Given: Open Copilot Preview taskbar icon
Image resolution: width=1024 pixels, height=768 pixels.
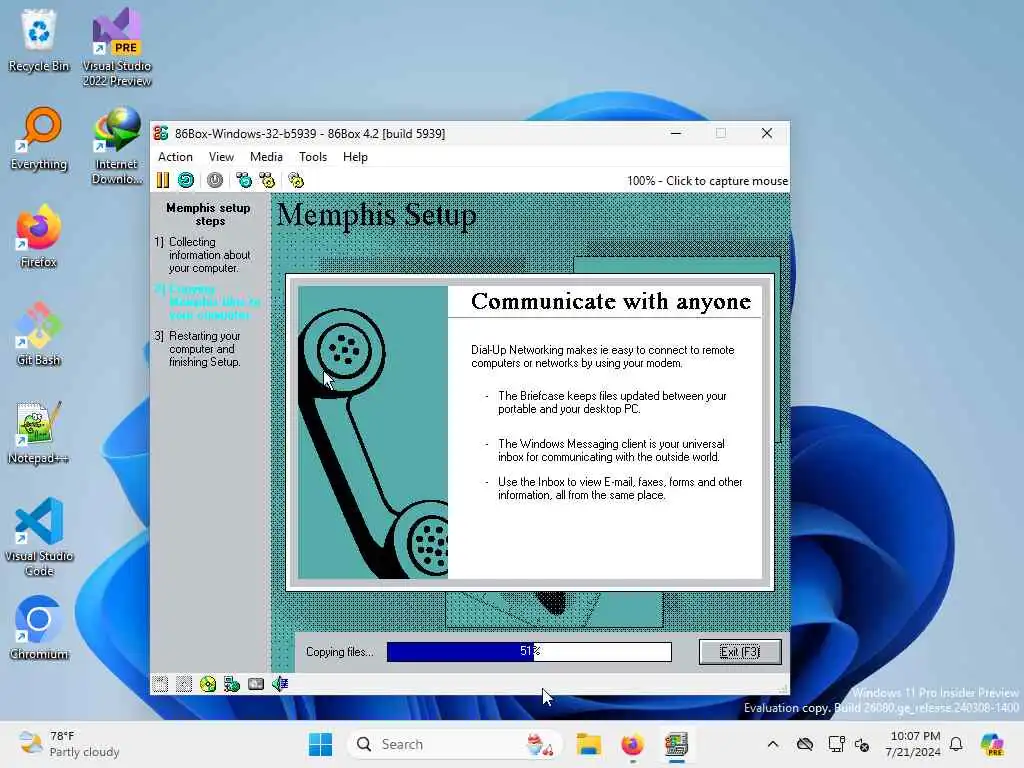Looking at the screenshot, I should tap(992, 744).
